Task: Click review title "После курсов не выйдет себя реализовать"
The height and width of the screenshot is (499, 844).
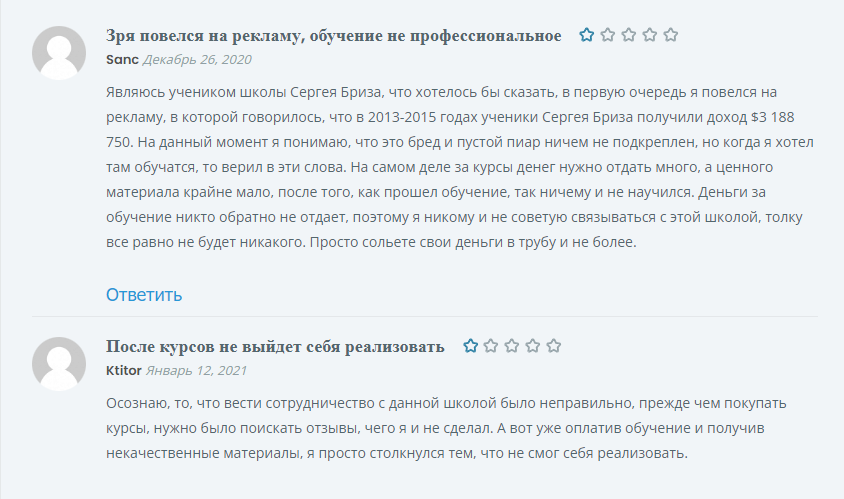Action: coord(275,347)
